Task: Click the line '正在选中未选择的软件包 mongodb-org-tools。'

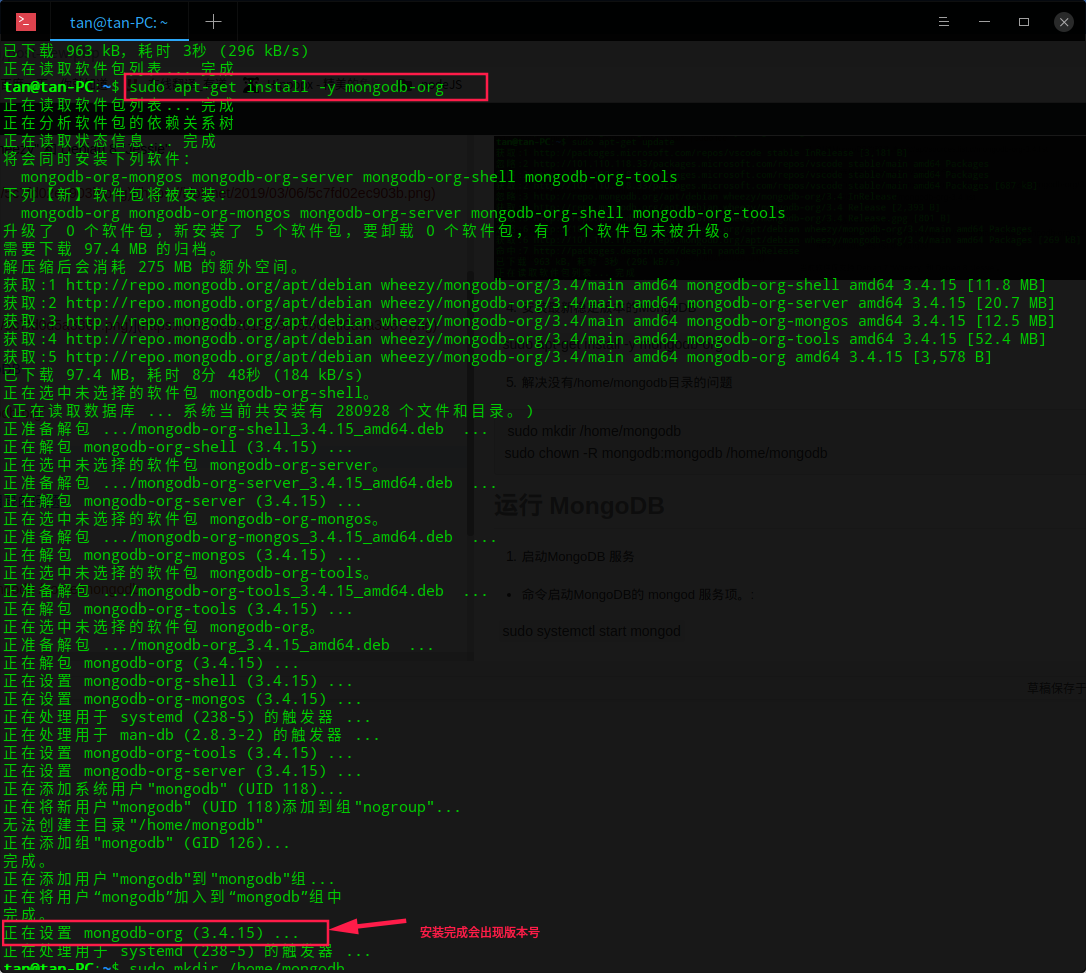Action: (x=188, y=573)
